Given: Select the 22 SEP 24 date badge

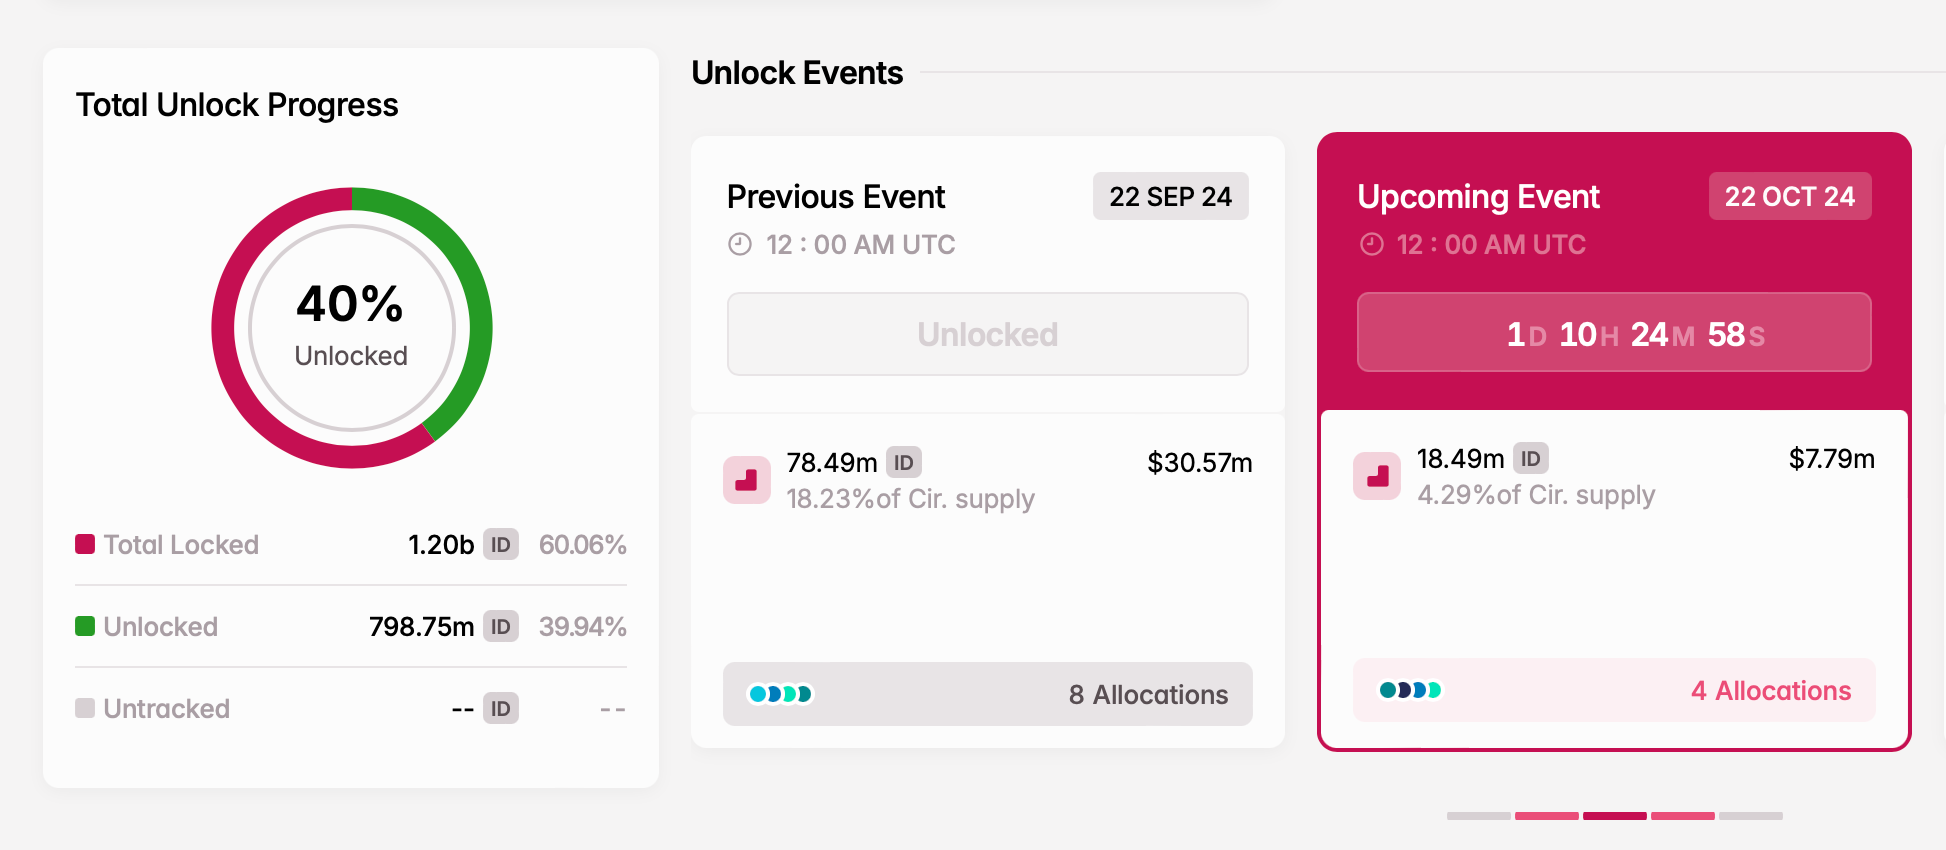Looking at the screenshot, I should pos(1170,197).
